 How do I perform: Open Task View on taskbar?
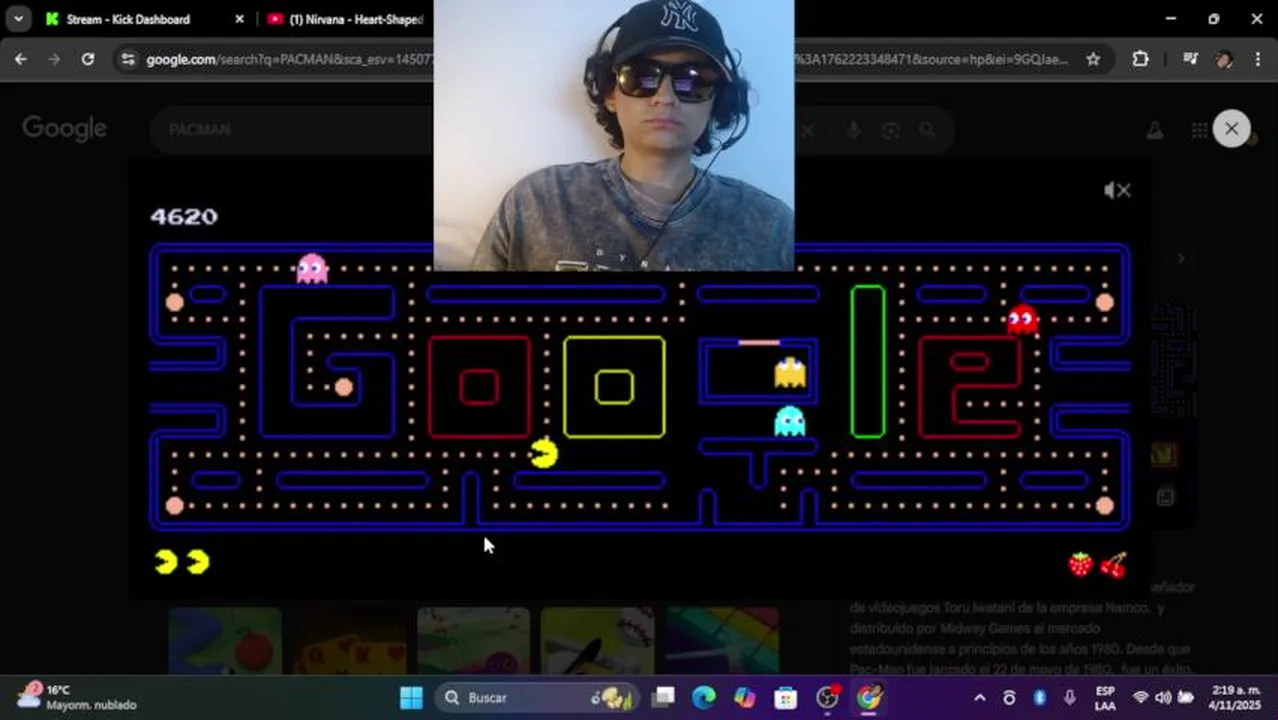click(x=664, y=697)
